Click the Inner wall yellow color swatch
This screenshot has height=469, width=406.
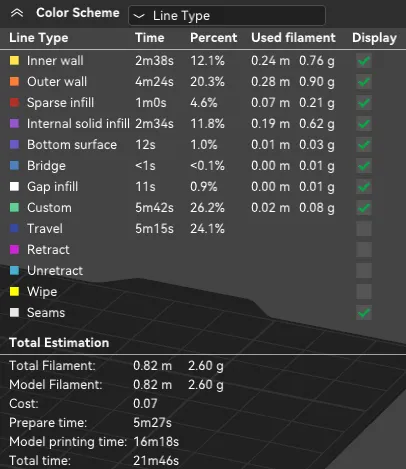[14, 61]
